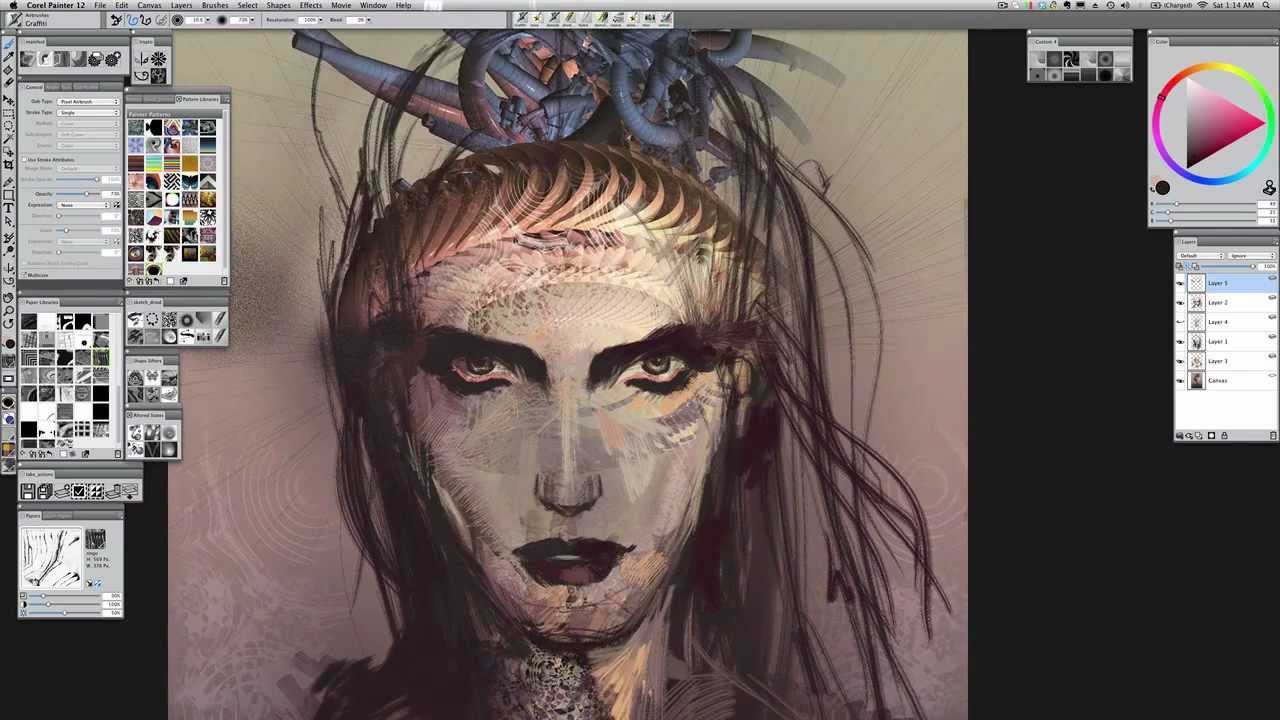Select the Crop tool
Screen dimensions: 1280x720
tap(9, 164)
